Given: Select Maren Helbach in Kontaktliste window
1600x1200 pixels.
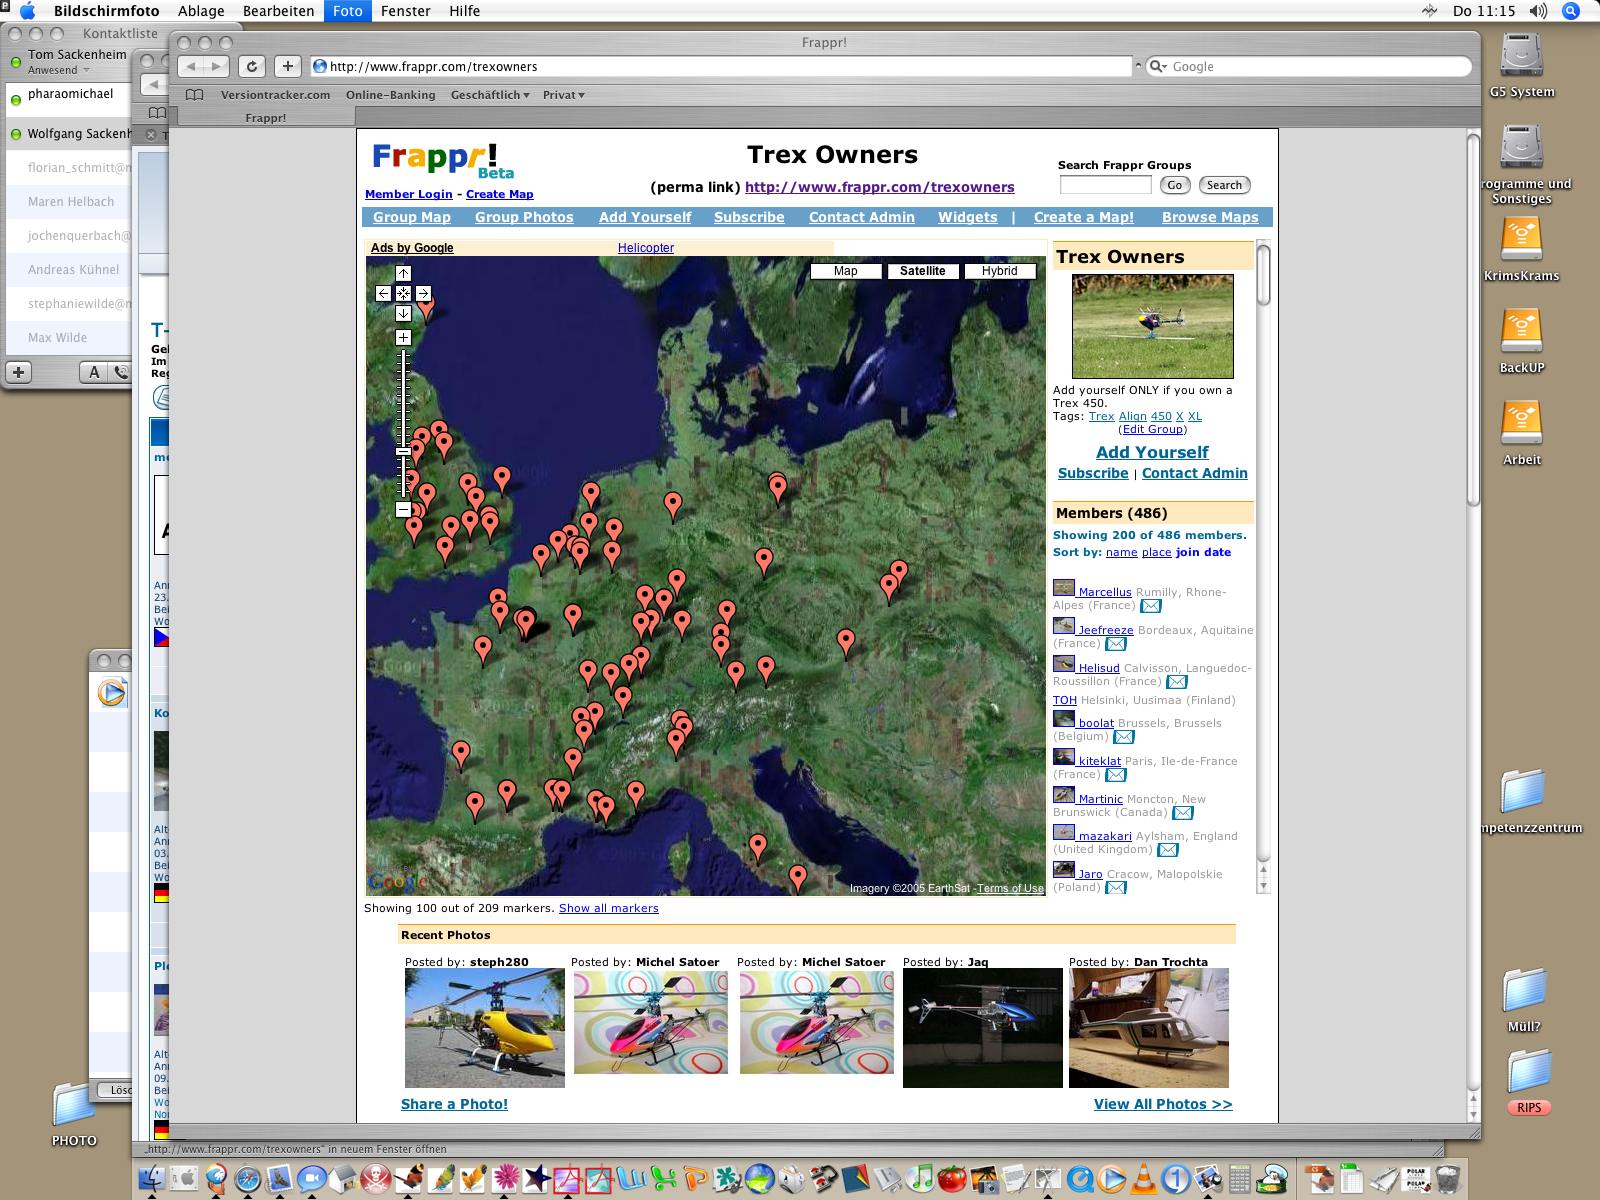Looking at the screenshot, I should [x=70, y=202].
